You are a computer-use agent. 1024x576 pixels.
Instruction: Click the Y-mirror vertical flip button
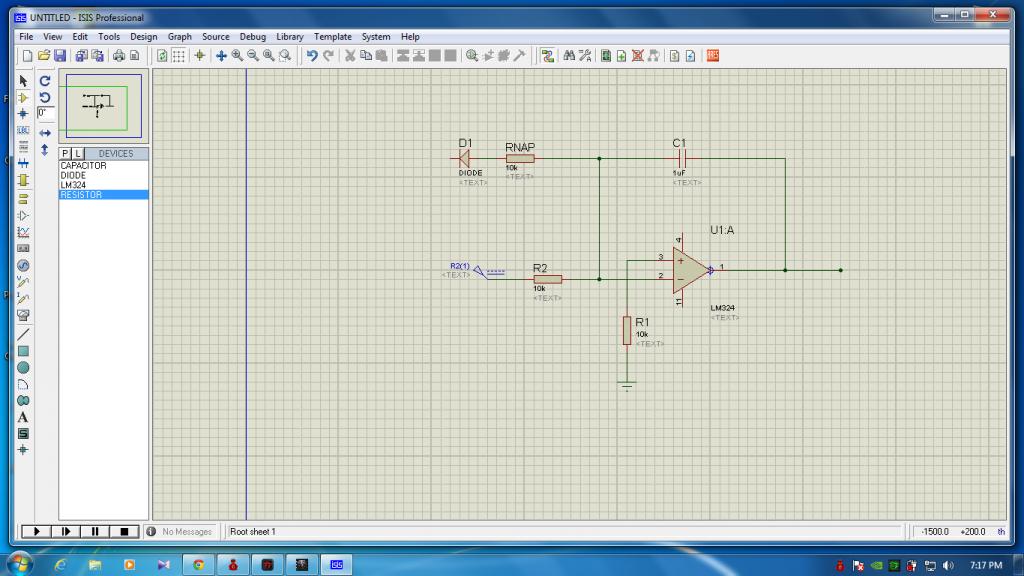point(45,149)
